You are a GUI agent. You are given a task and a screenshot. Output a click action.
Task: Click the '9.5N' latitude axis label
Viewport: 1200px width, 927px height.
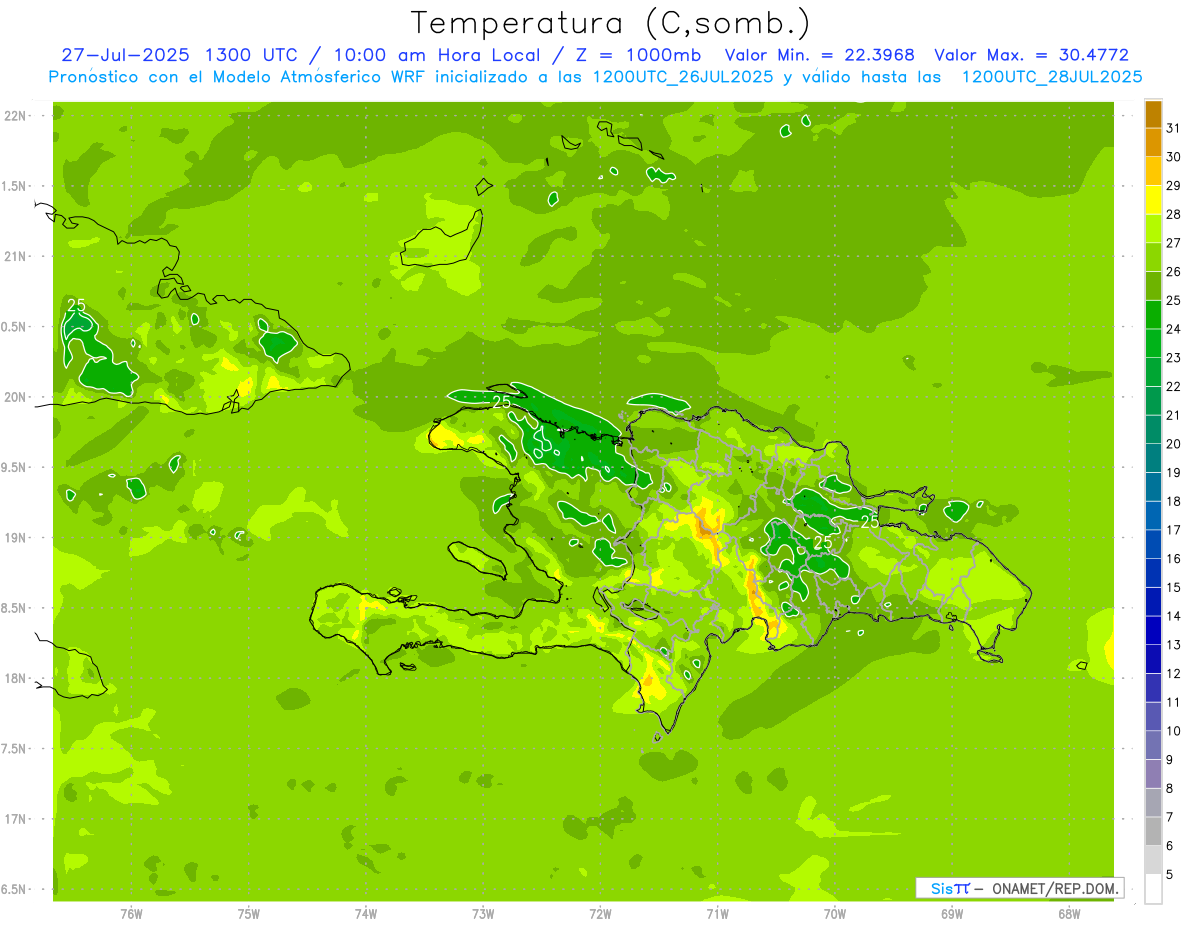(16, 467)
